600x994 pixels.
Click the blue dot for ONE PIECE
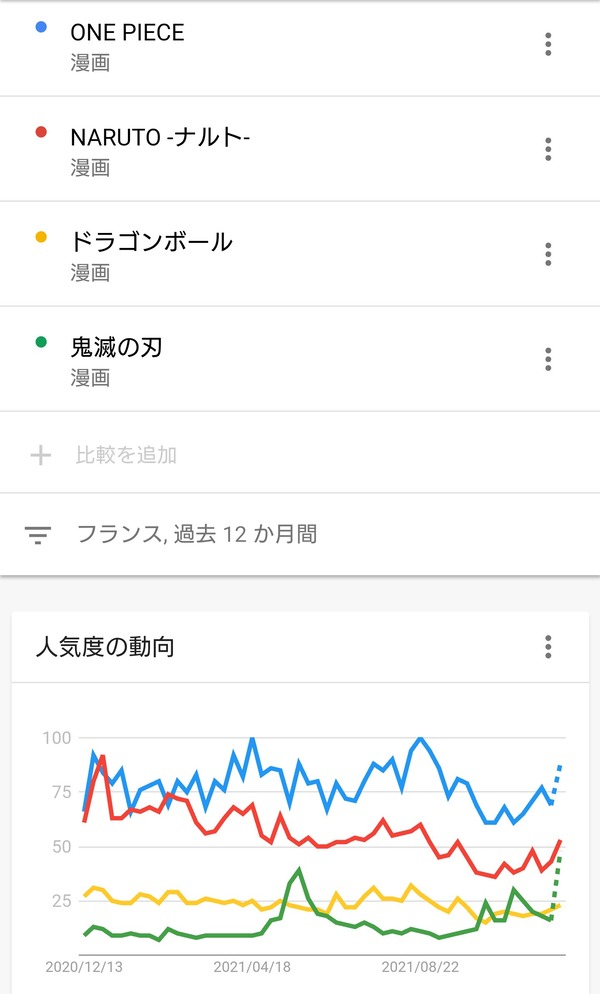(x=41, y=27)
